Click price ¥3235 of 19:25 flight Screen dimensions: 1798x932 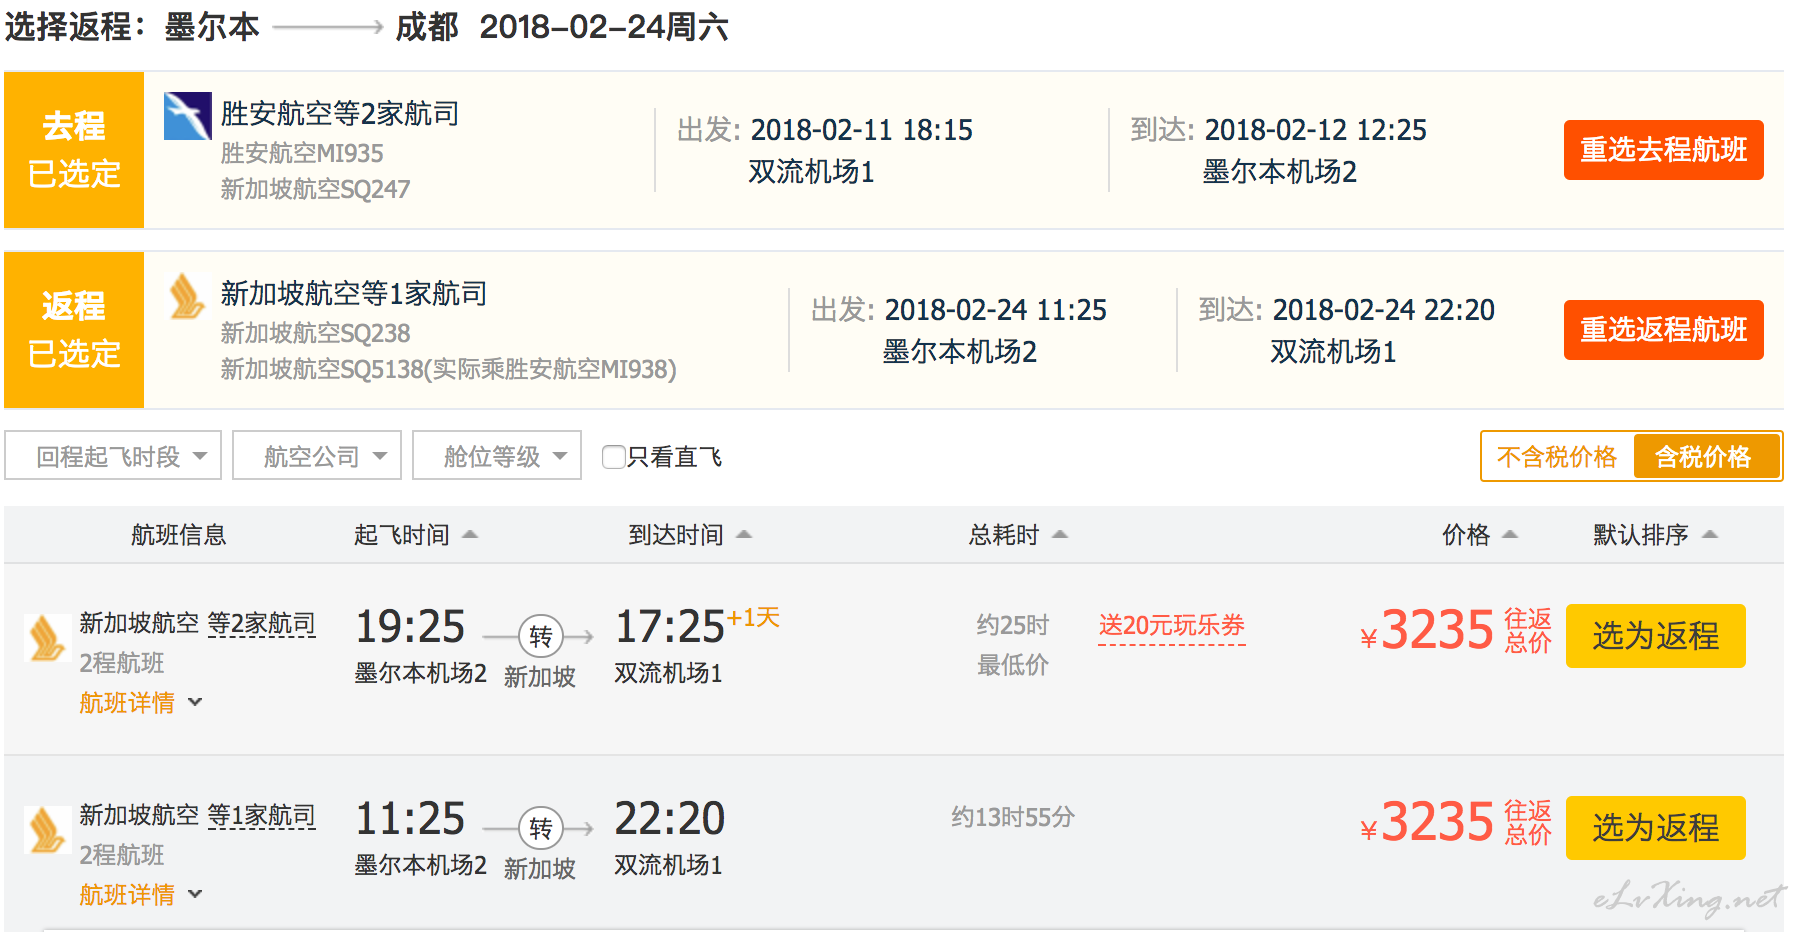tap(1427, 630)
